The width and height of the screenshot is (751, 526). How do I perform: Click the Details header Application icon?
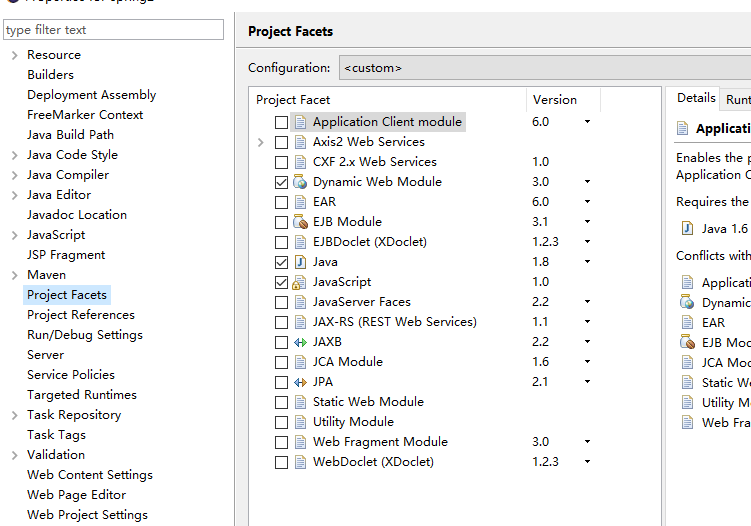click(x=683, y=128)
